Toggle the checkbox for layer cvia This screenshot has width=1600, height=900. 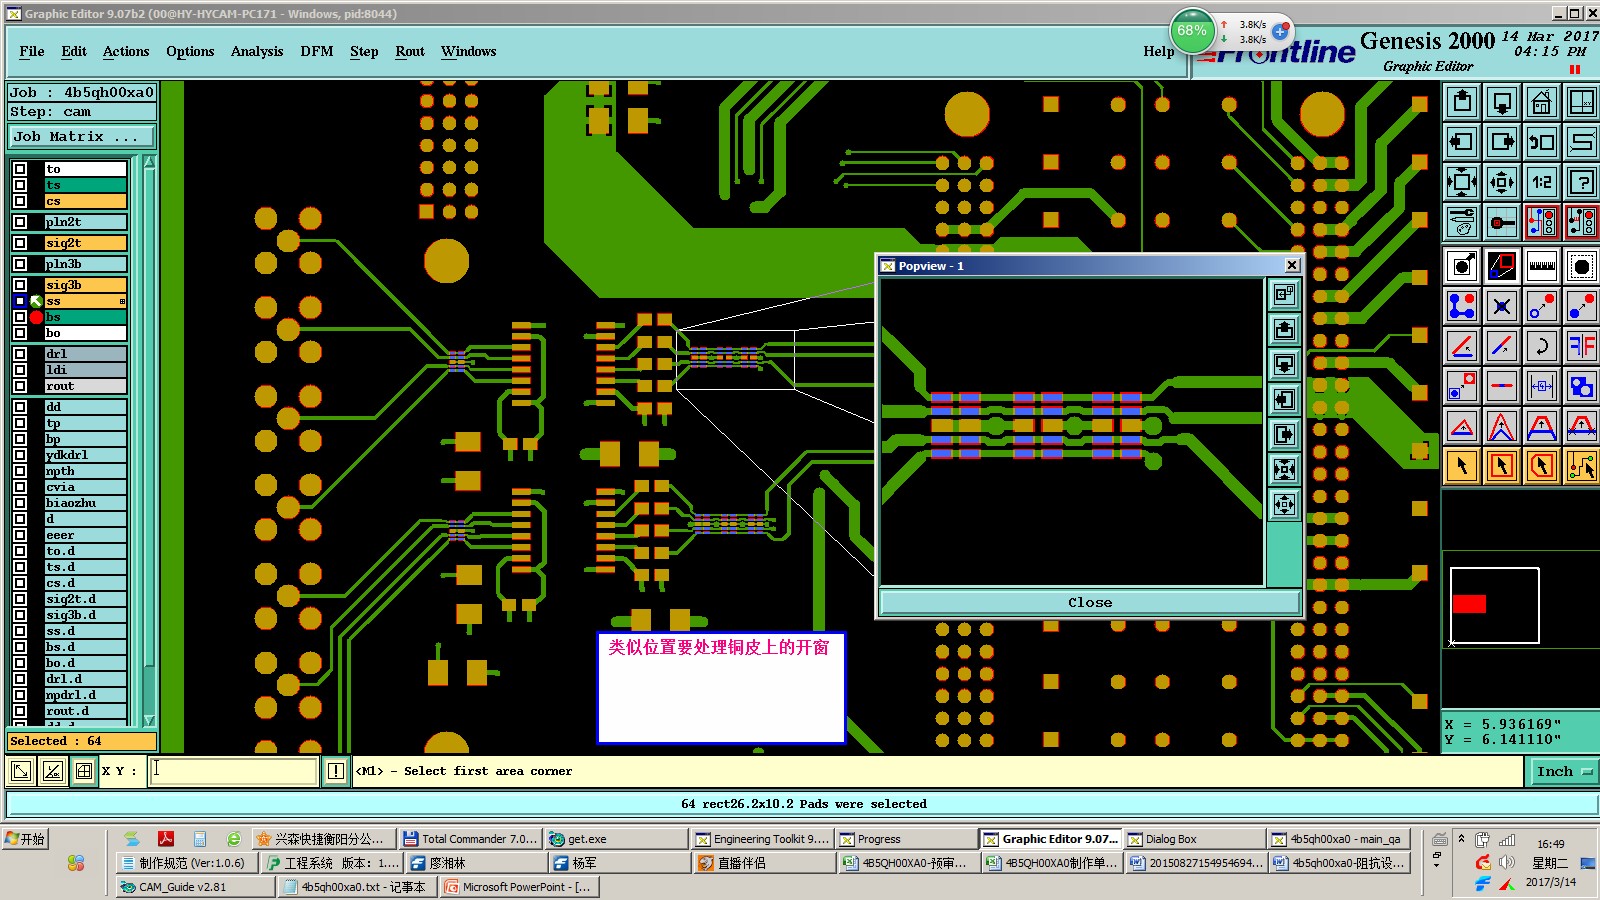pos(20,487)
